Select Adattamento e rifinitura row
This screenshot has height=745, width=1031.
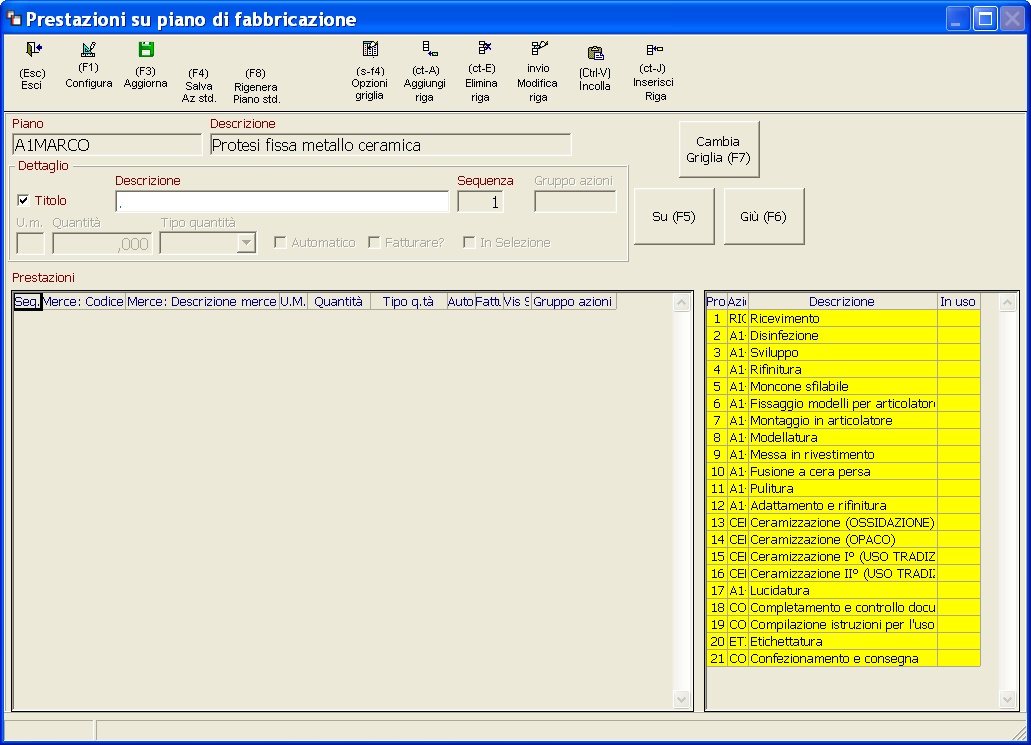[843, 506]
